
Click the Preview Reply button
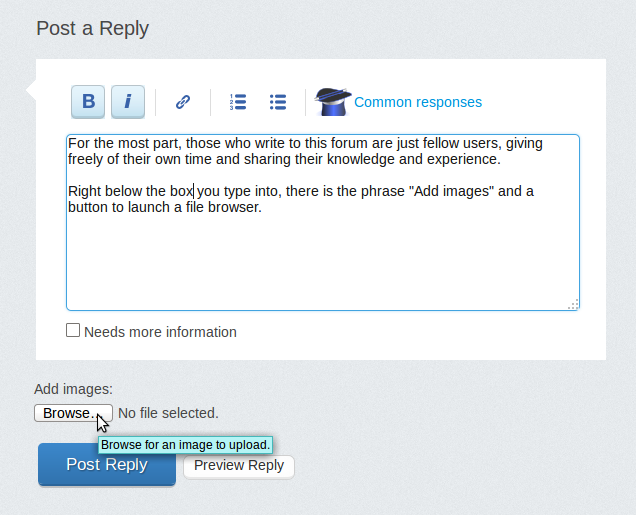[239, 466]
